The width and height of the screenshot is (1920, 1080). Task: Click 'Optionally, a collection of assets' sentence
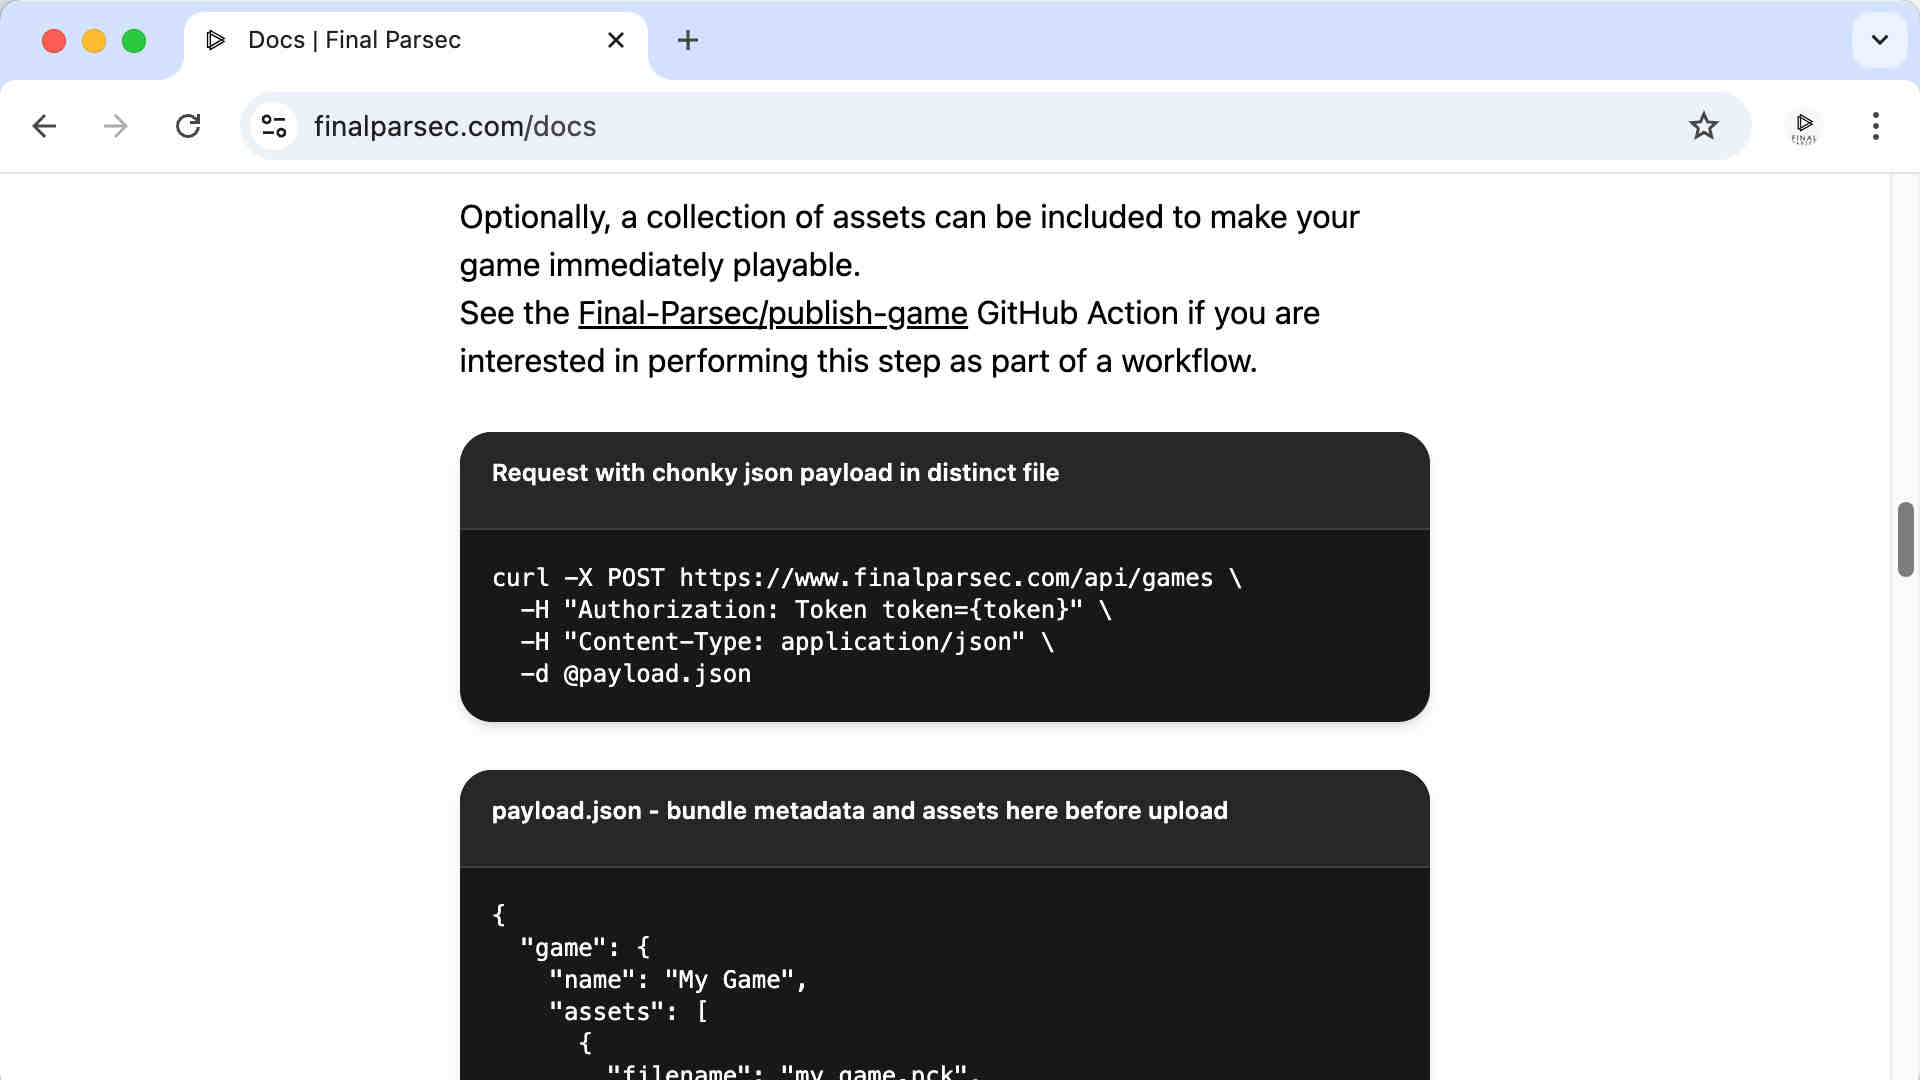pyautogui.click(x=909, y=241)
